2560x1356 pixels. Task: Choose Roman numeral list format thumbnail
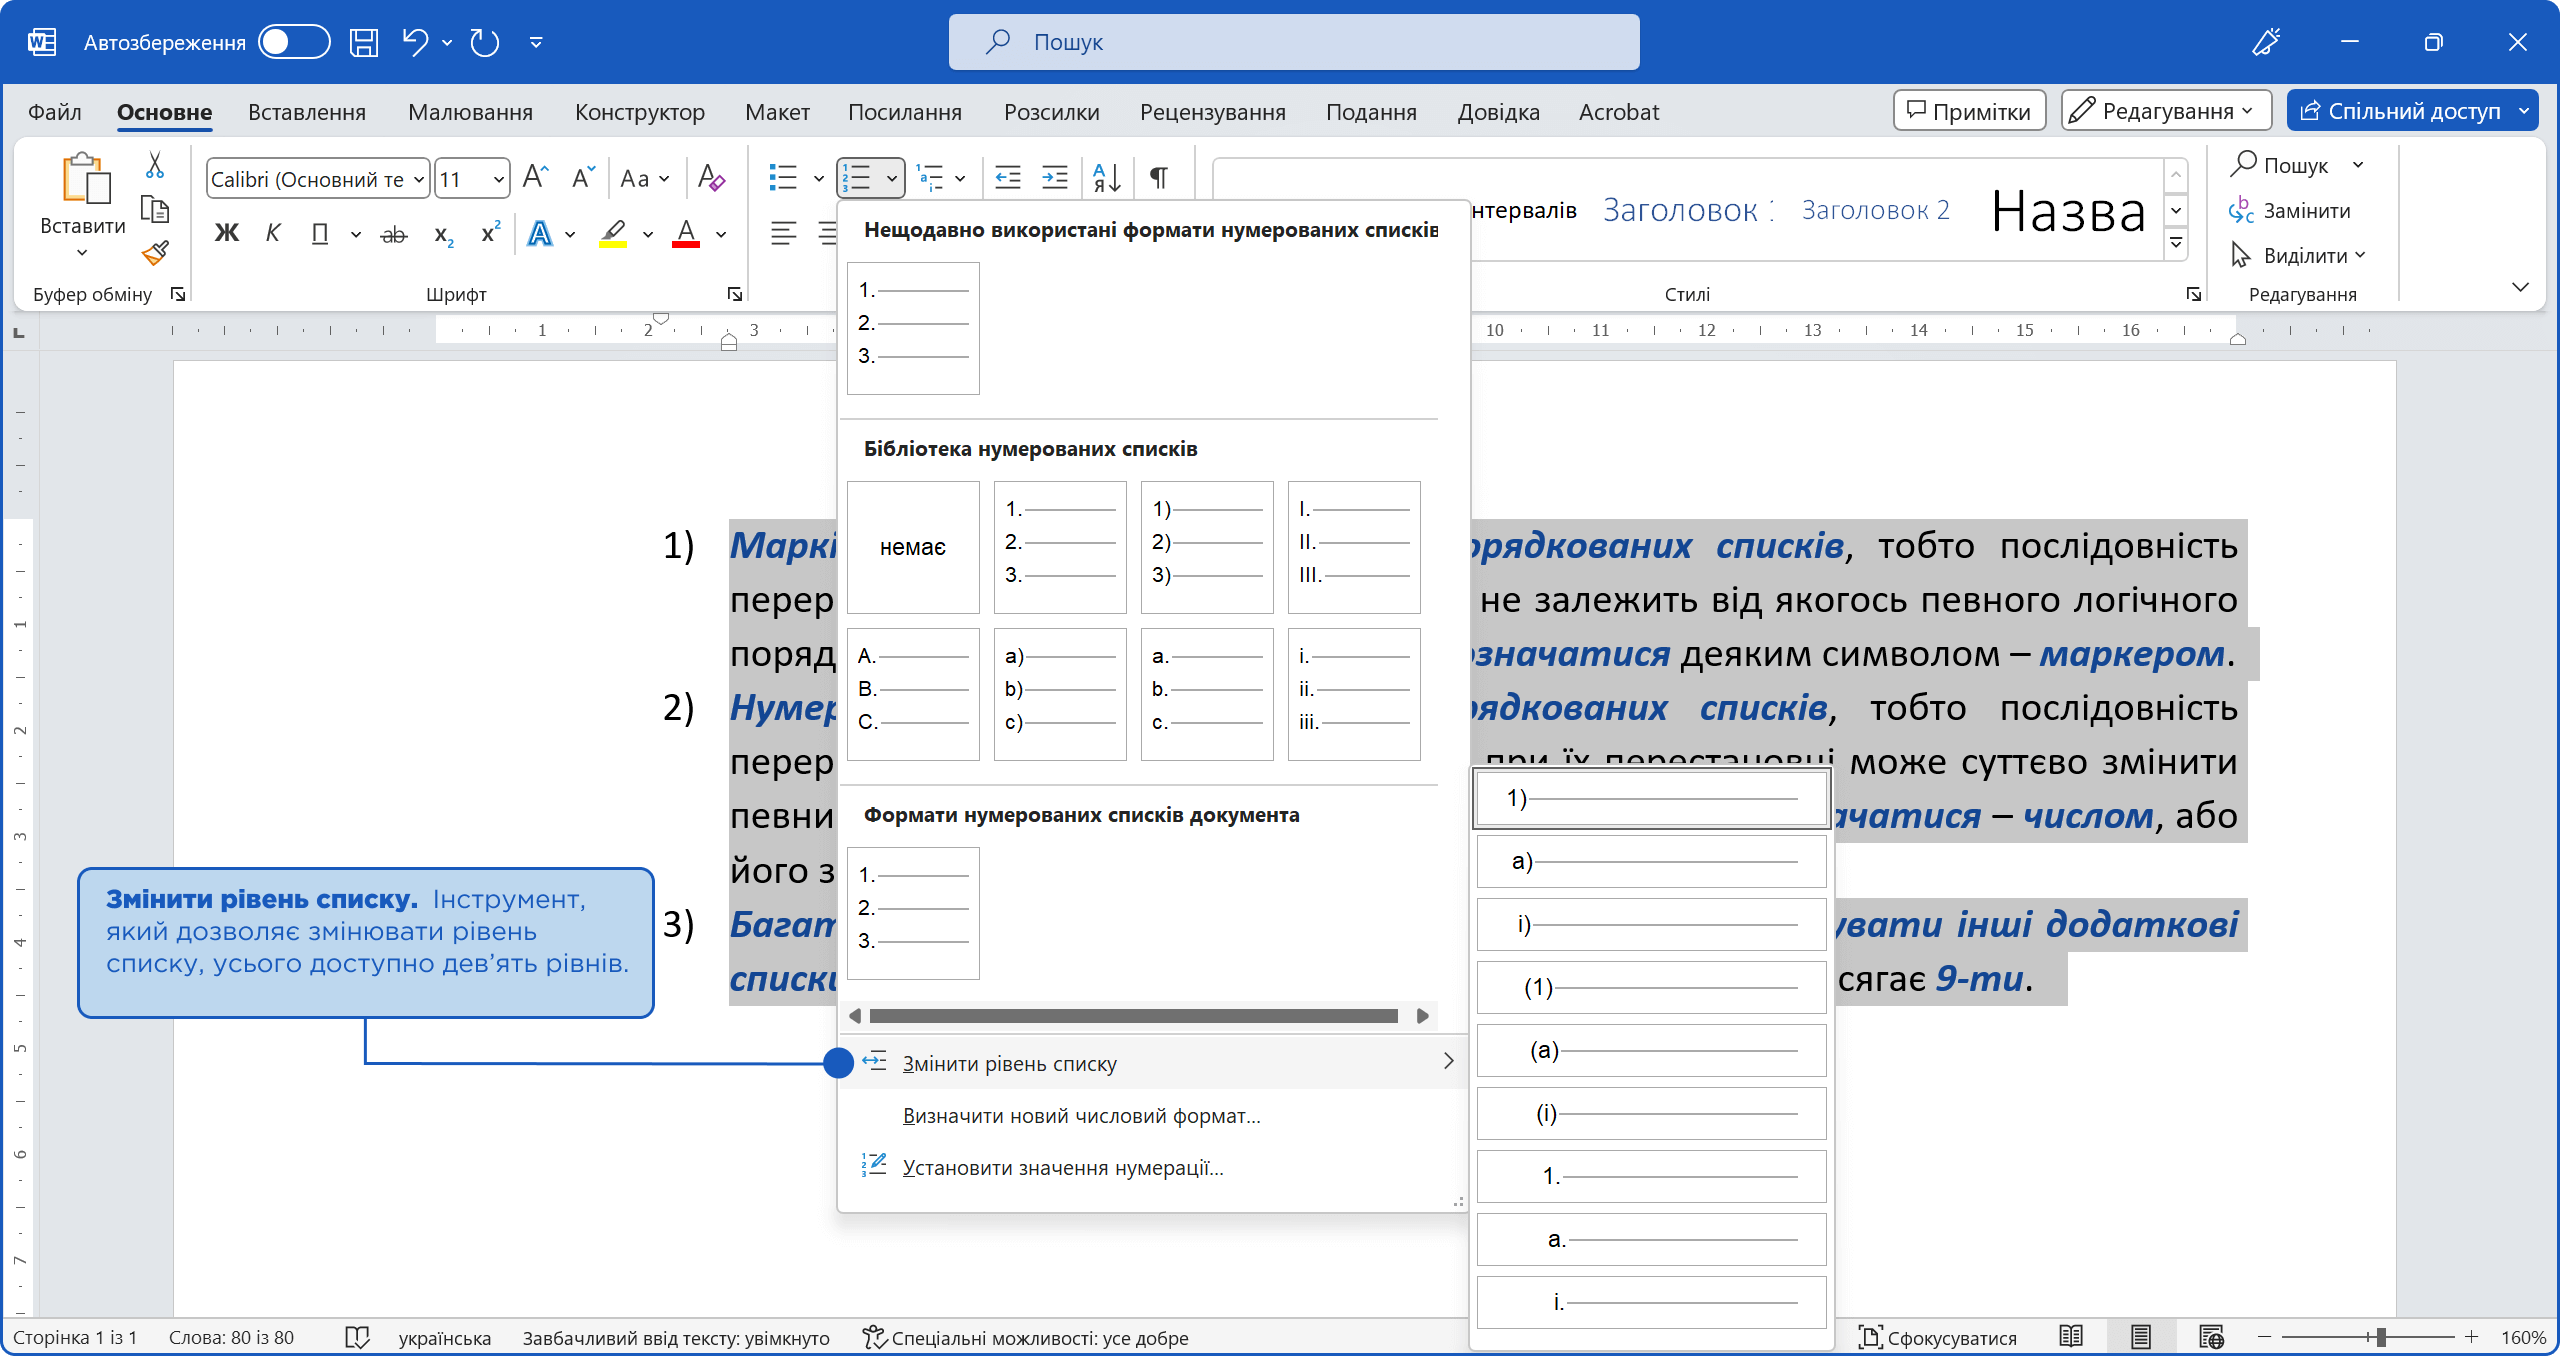[1354, 547]
